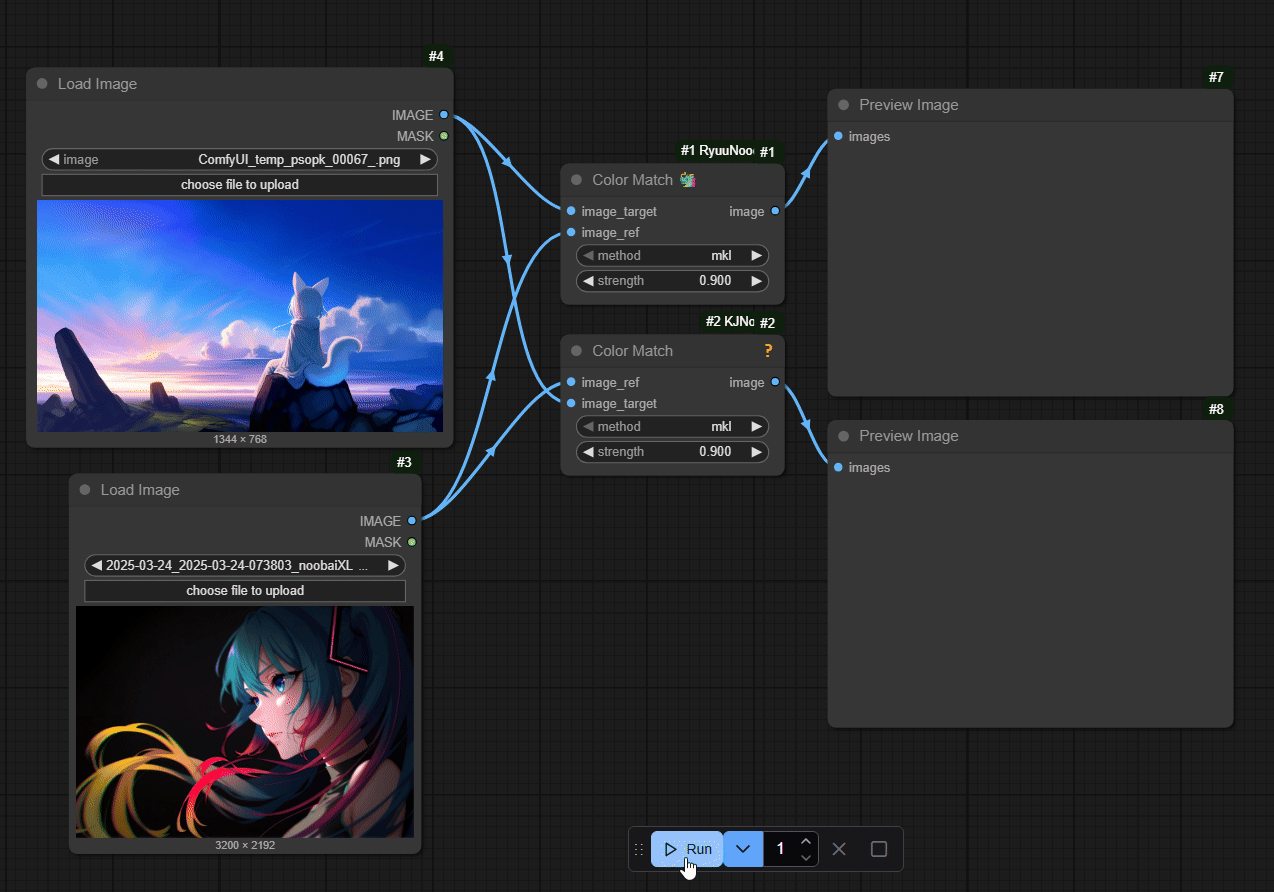Screen dimensions: 1274x892
Task: Click image_target input port on node #1
Action: 570,211
